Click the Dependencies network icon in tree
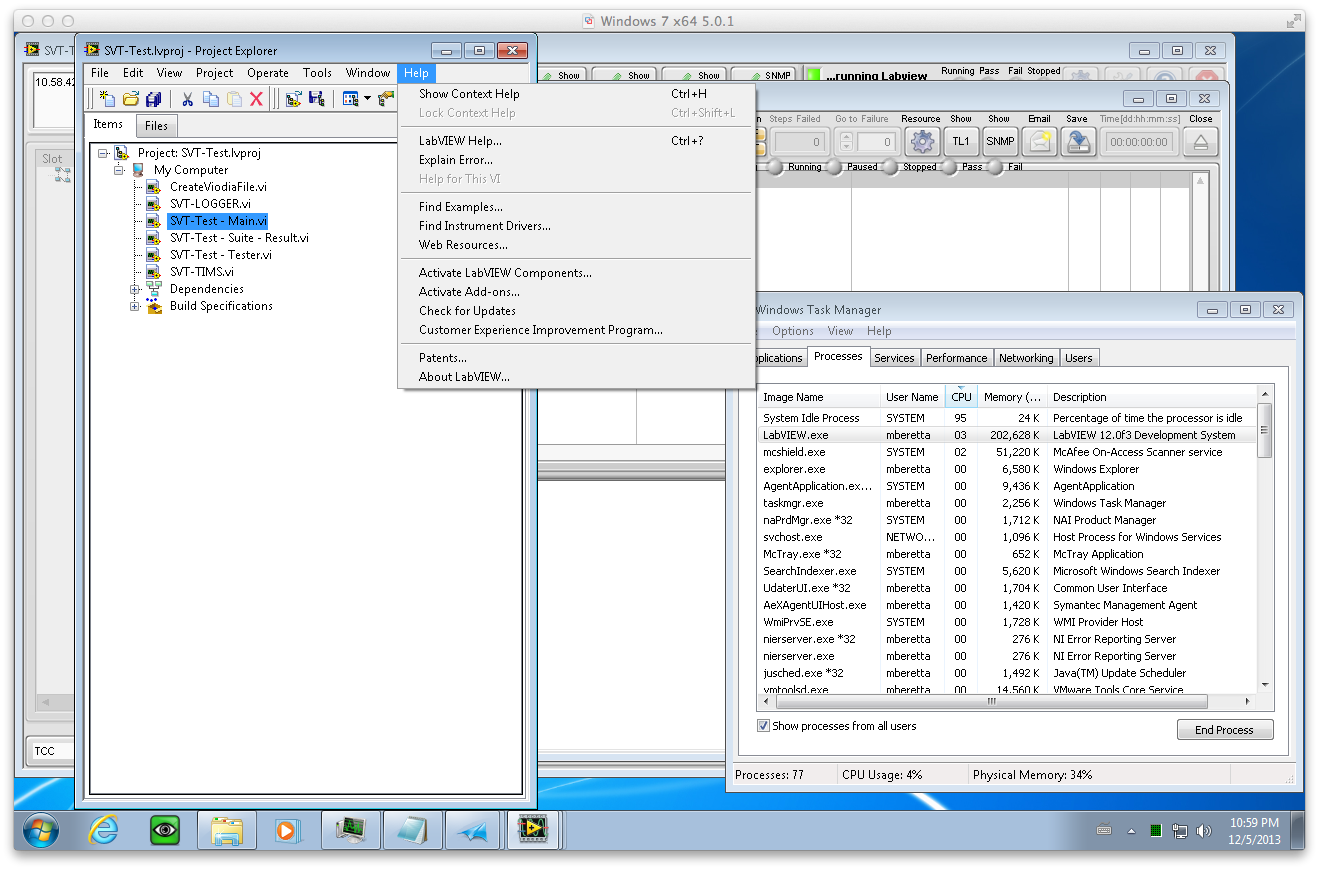Image resolution: width=1319 pixels, height=870 pixels. [x=154, y=289]
